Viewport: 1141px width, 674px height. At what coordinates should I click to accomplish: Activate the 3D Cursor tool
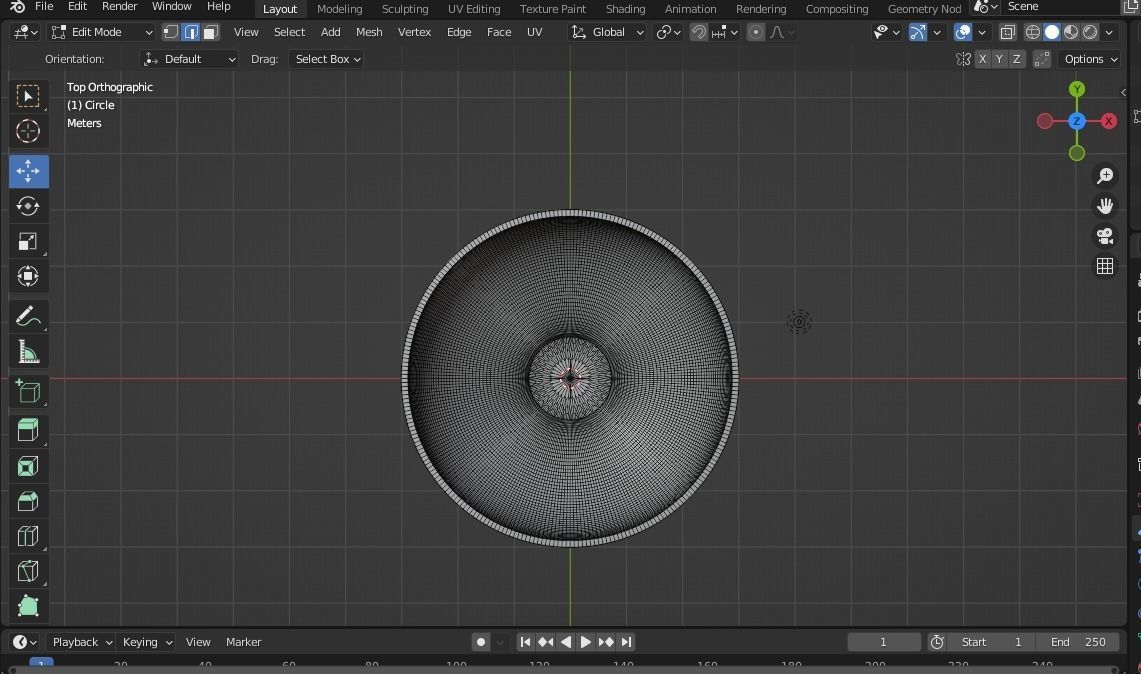pos(28,131)
